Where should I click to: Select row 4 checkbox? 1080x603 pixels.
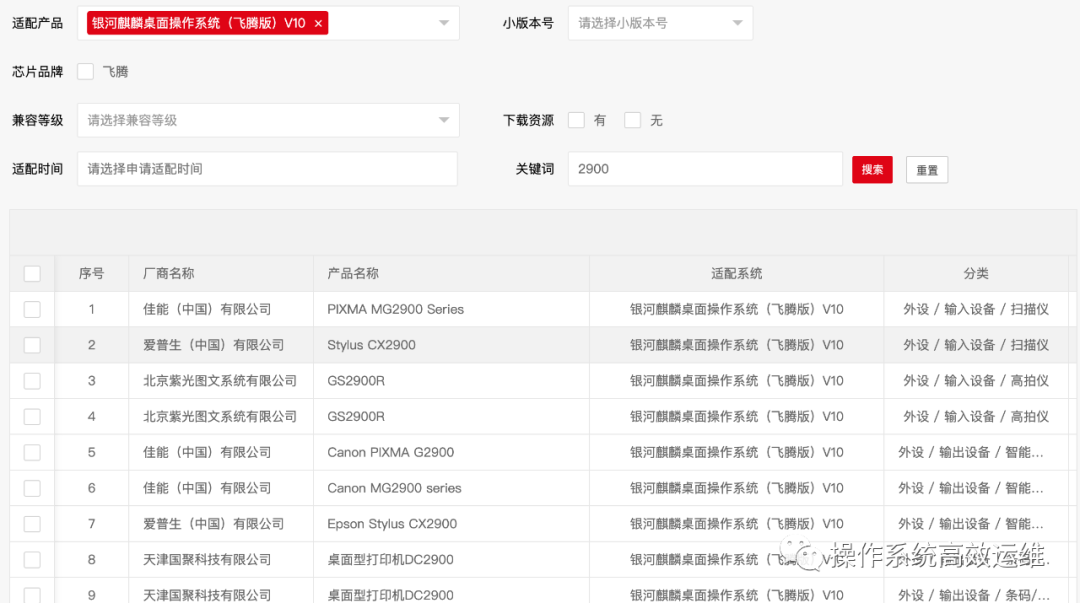(x=32, y=417)
